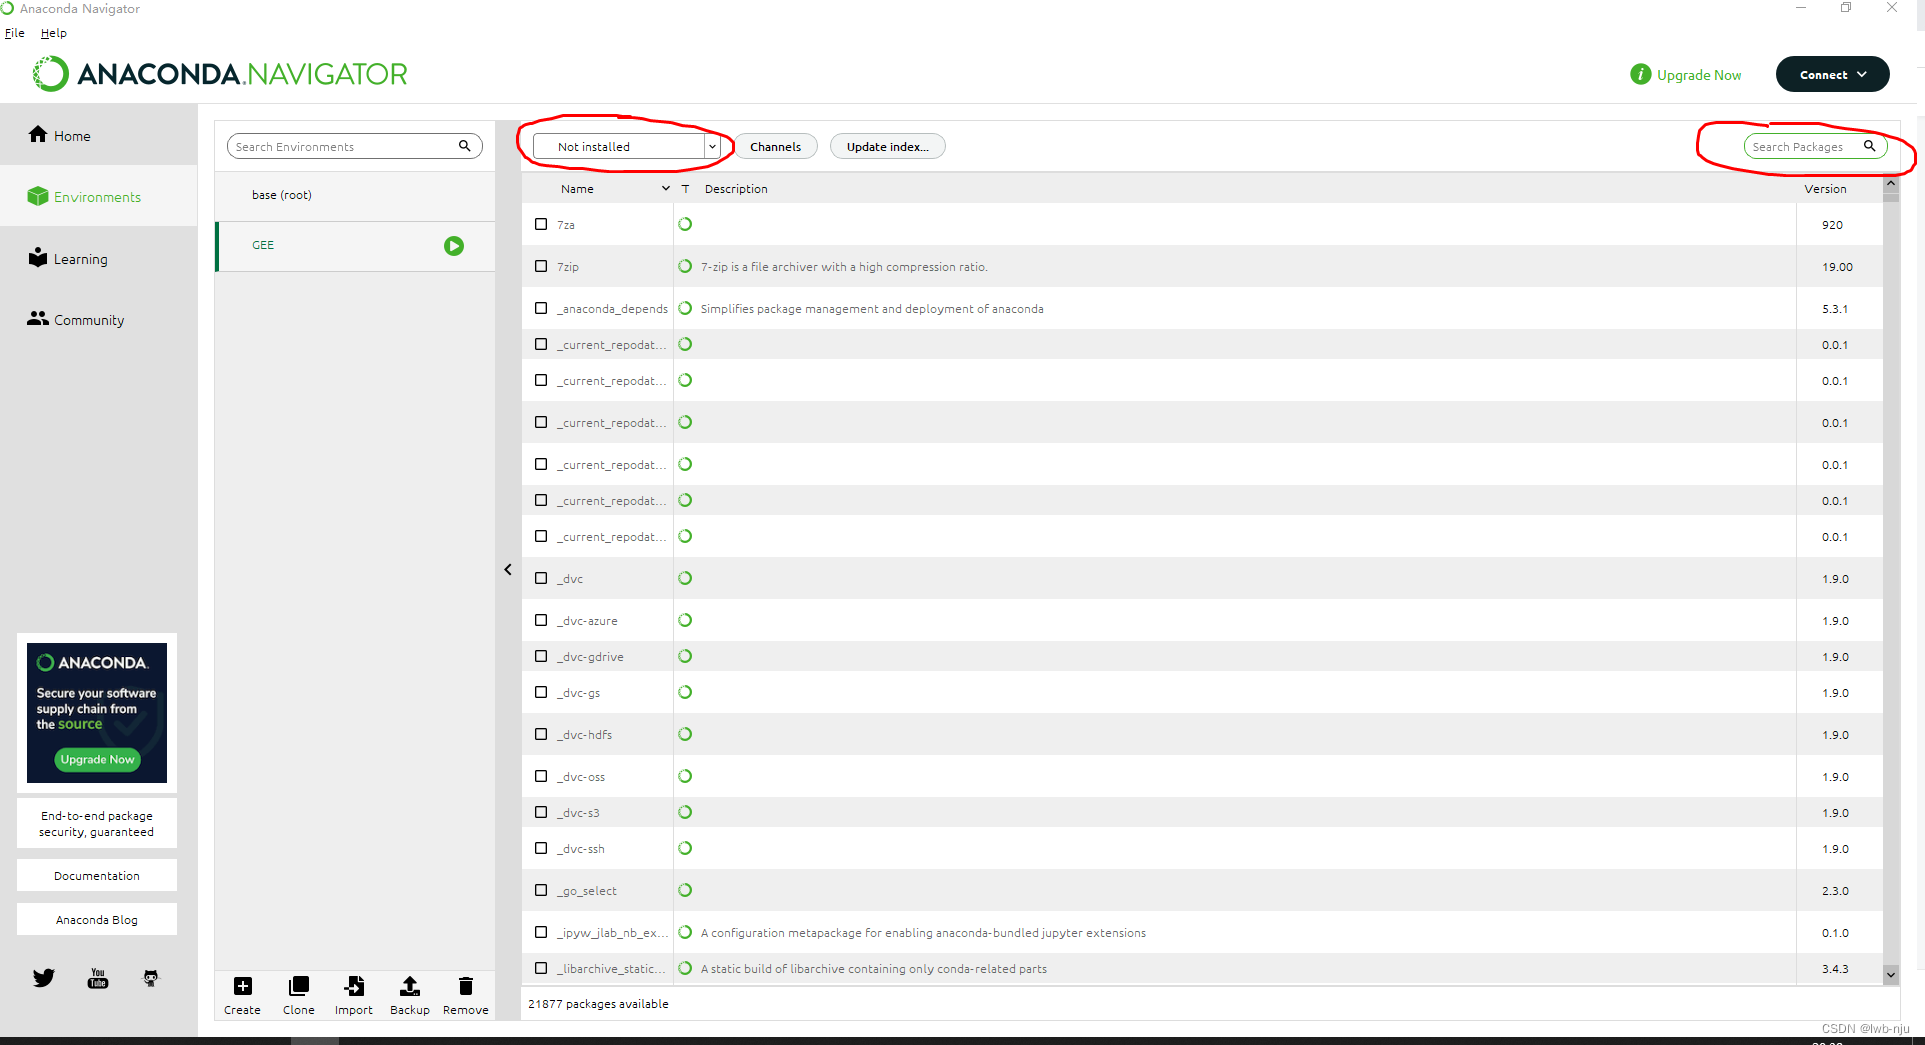Check the _go_select package checkbox
Image resolution: width=1925 pixels, height=1045 pixels.
(x=541, y=890)
